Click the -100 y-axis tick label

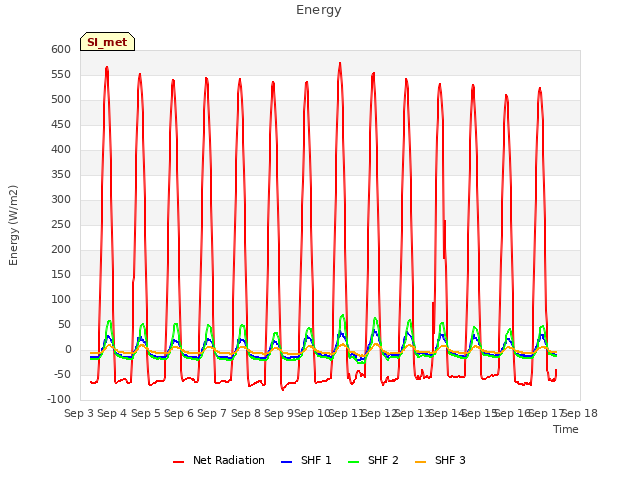click(x=59, y=400)
